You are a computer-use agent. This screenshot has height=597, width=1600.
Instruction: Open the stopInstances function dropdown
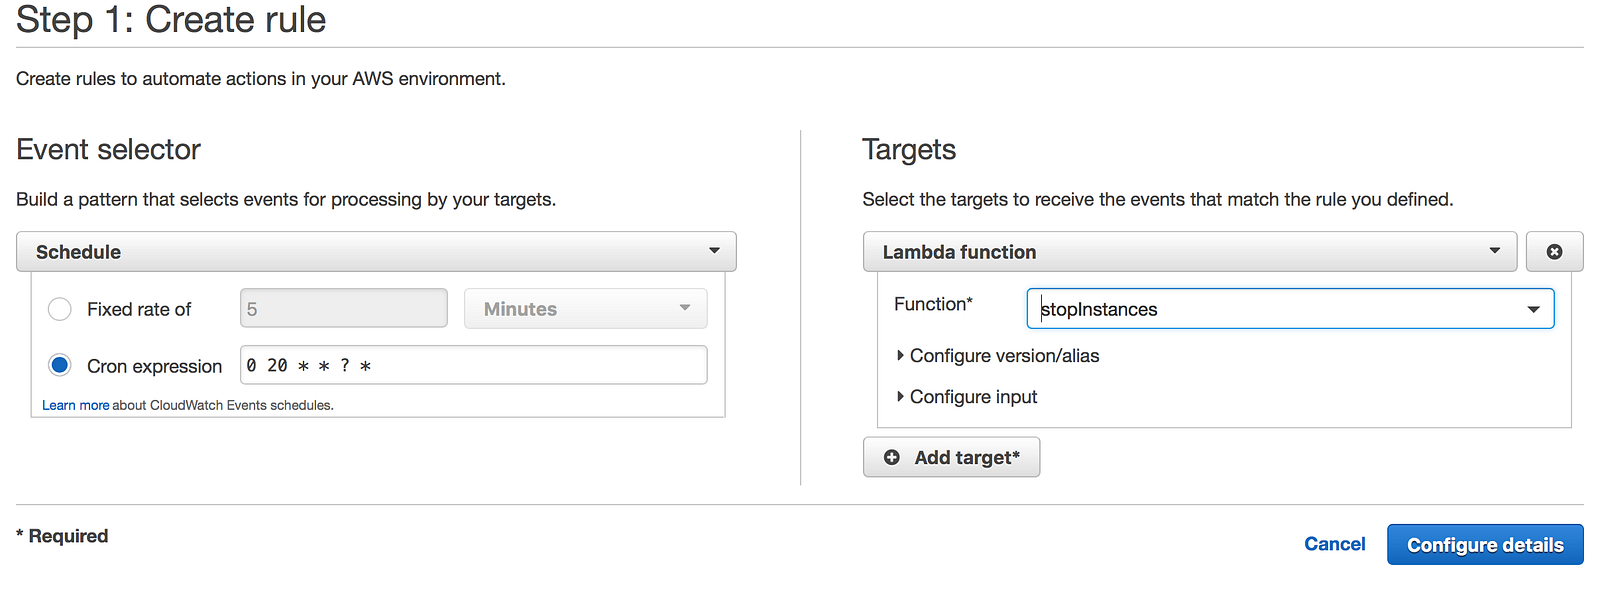[x=1289, y=309]
